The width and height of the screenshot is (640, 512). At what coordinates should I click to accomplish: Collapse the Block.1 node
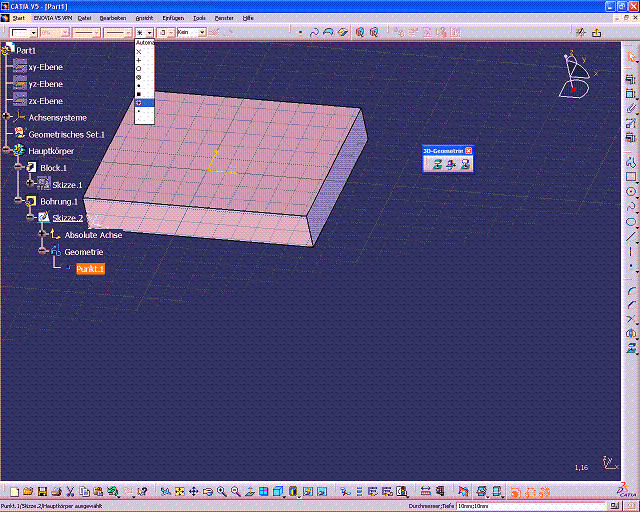(18, 166)
